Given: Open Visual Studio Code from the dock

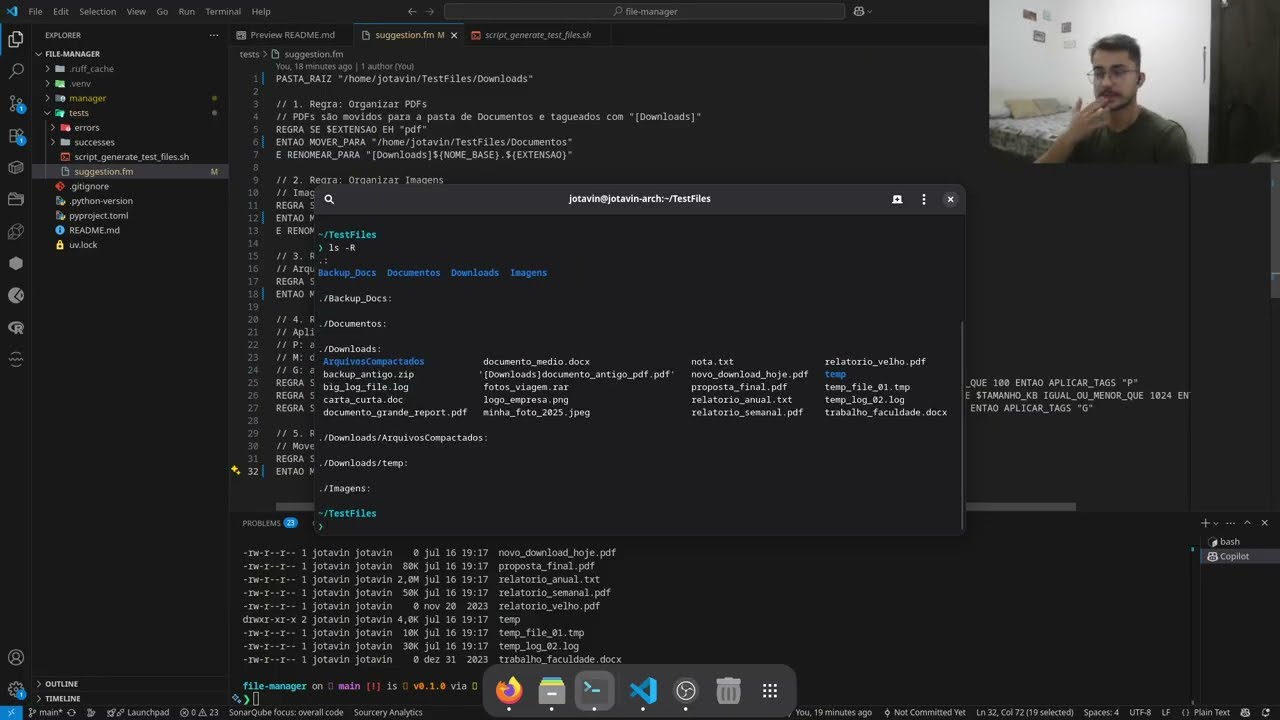Looking at the screenshot, I should [643, 690].
